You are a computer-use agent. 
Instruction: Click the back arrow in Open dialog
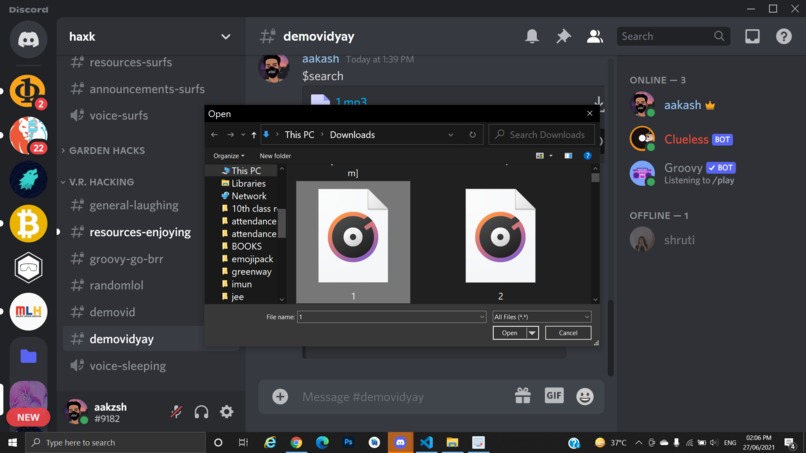point(214,135)
